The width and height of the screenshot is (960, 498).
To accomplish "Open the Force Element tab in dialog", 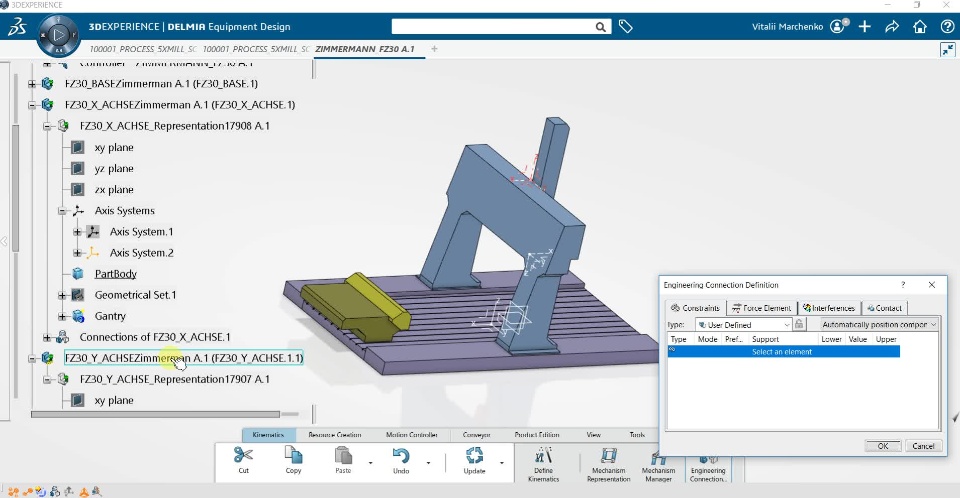I will [762, 307].
